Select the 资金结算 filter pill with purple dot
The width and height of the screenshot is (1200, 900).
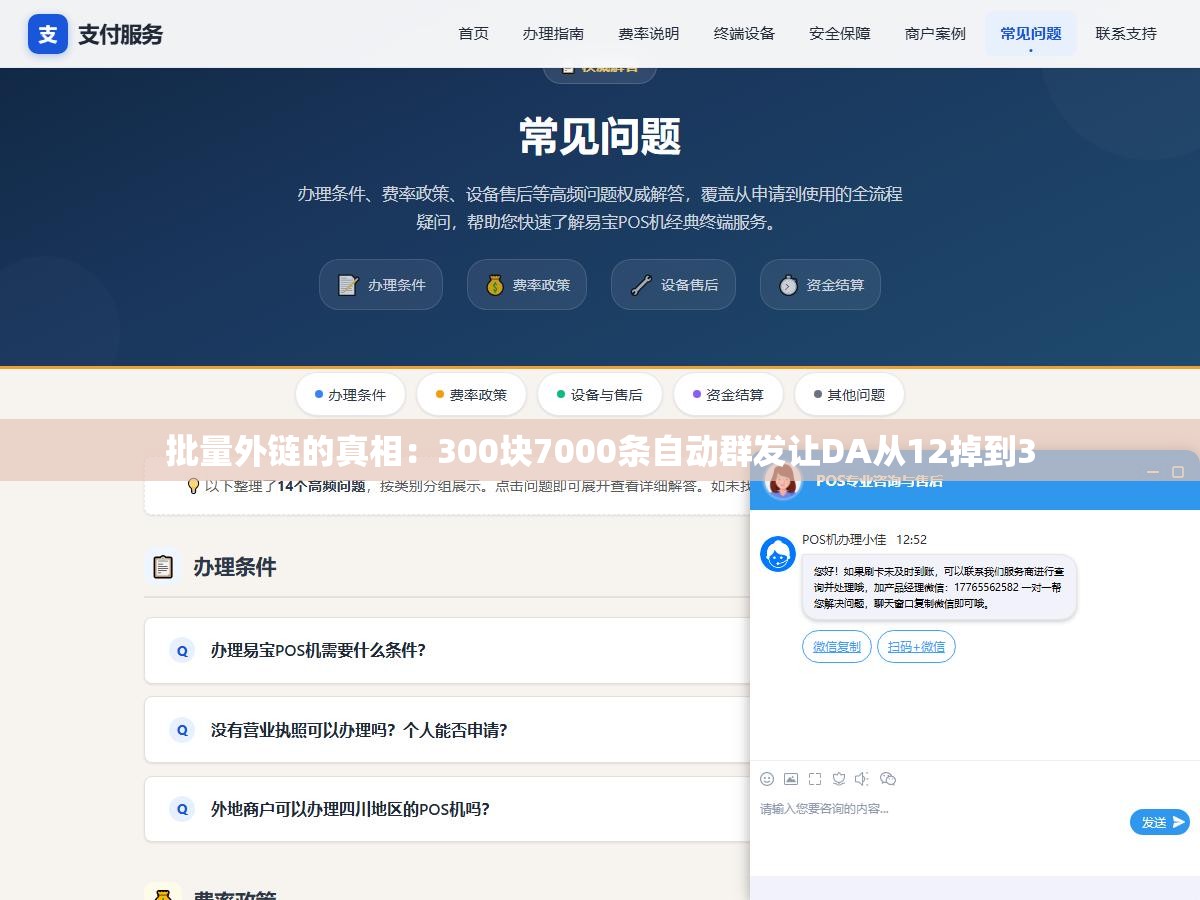pyautogui.click(x=728, y=395)
